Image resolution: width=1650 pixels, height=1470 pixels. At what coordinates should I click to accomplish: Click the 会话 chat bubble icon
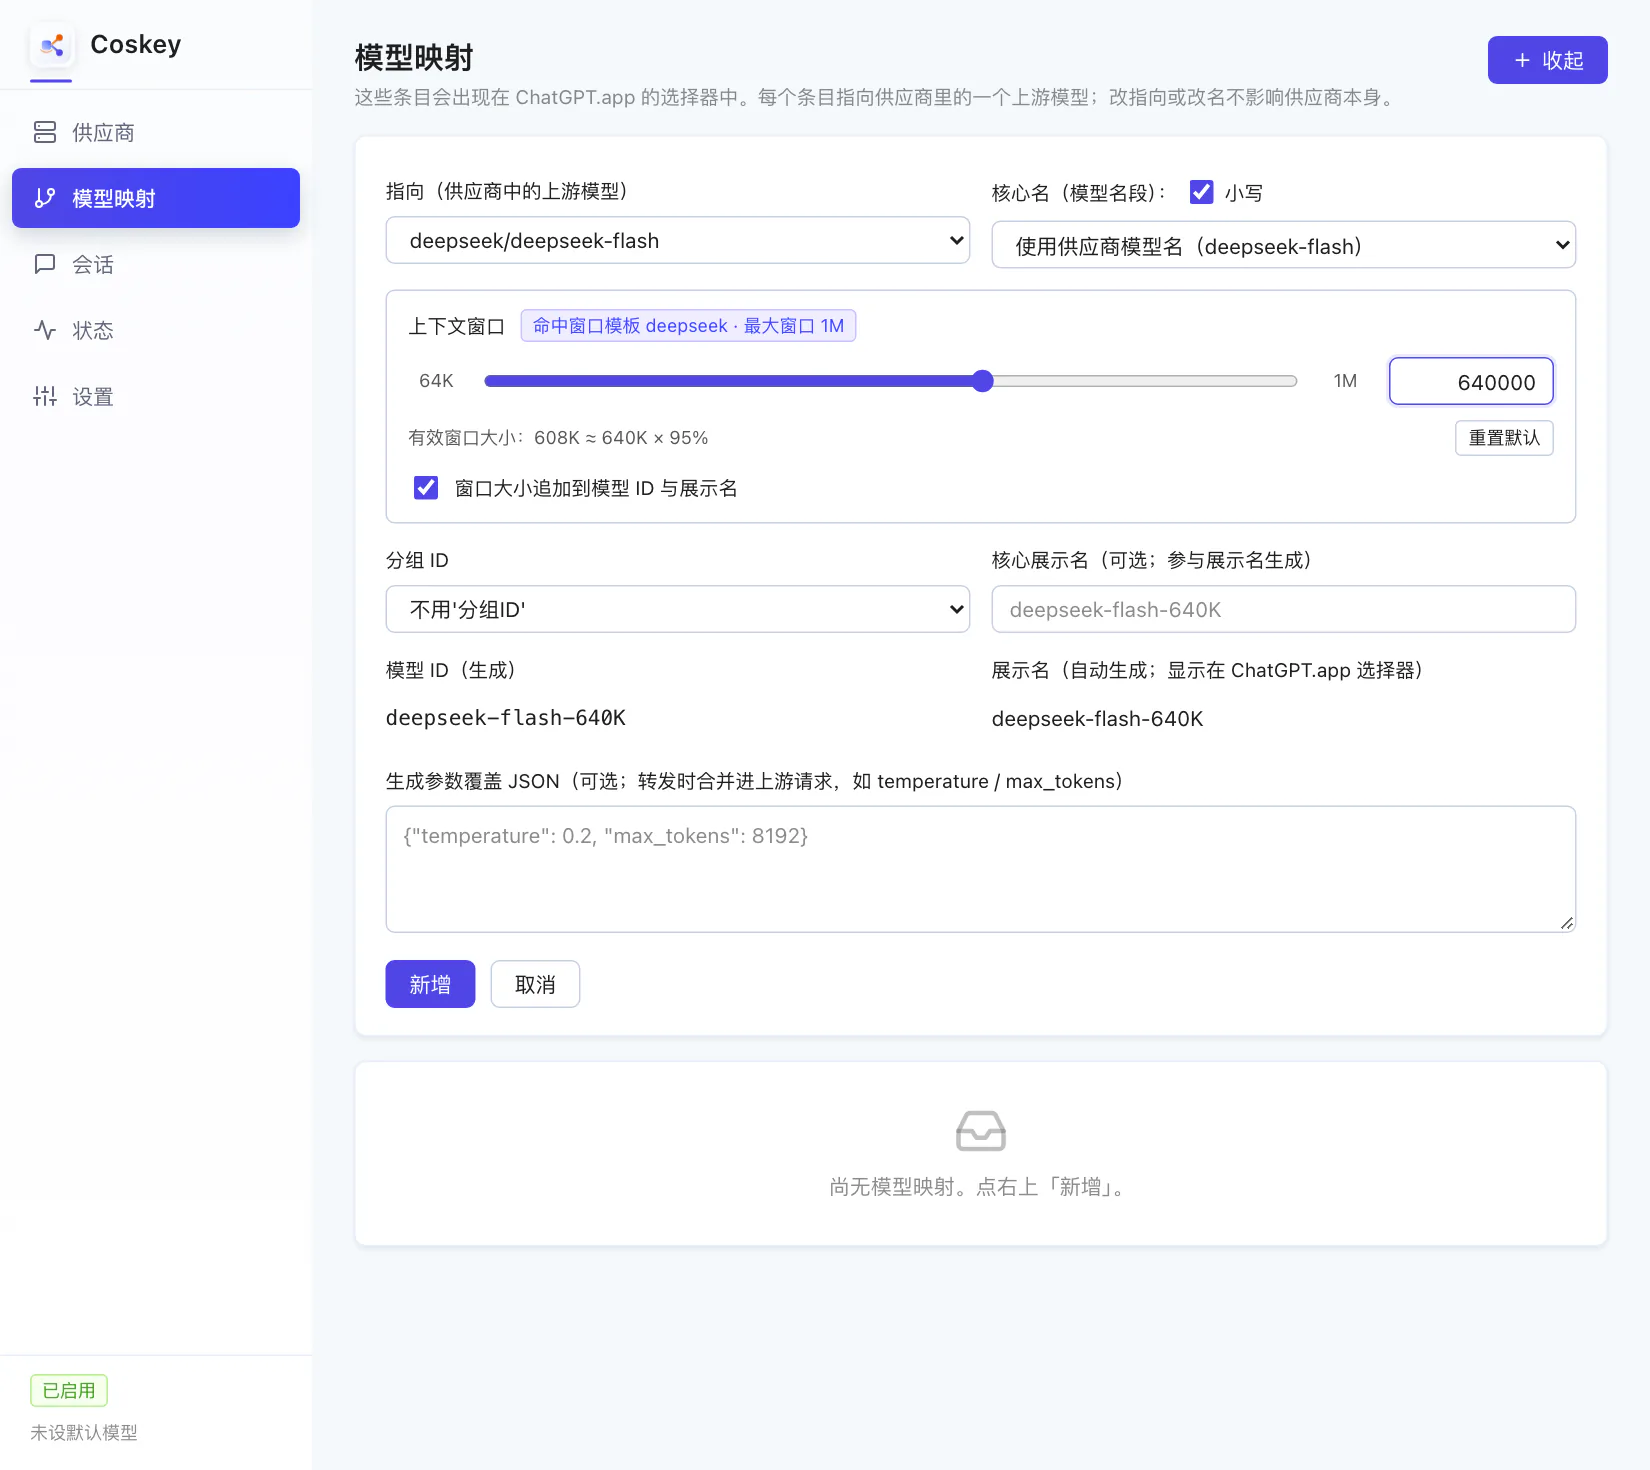45,264
